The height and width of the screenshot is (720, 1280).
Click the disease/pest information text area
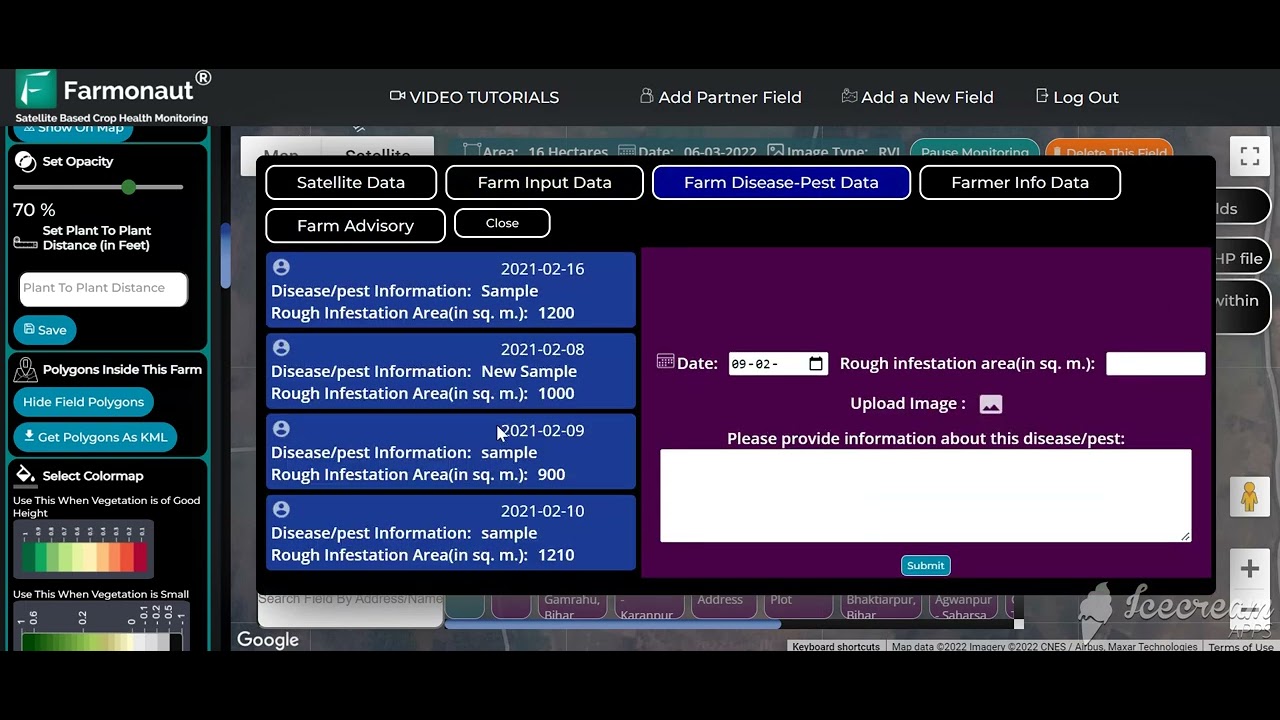tap(926, 496)
